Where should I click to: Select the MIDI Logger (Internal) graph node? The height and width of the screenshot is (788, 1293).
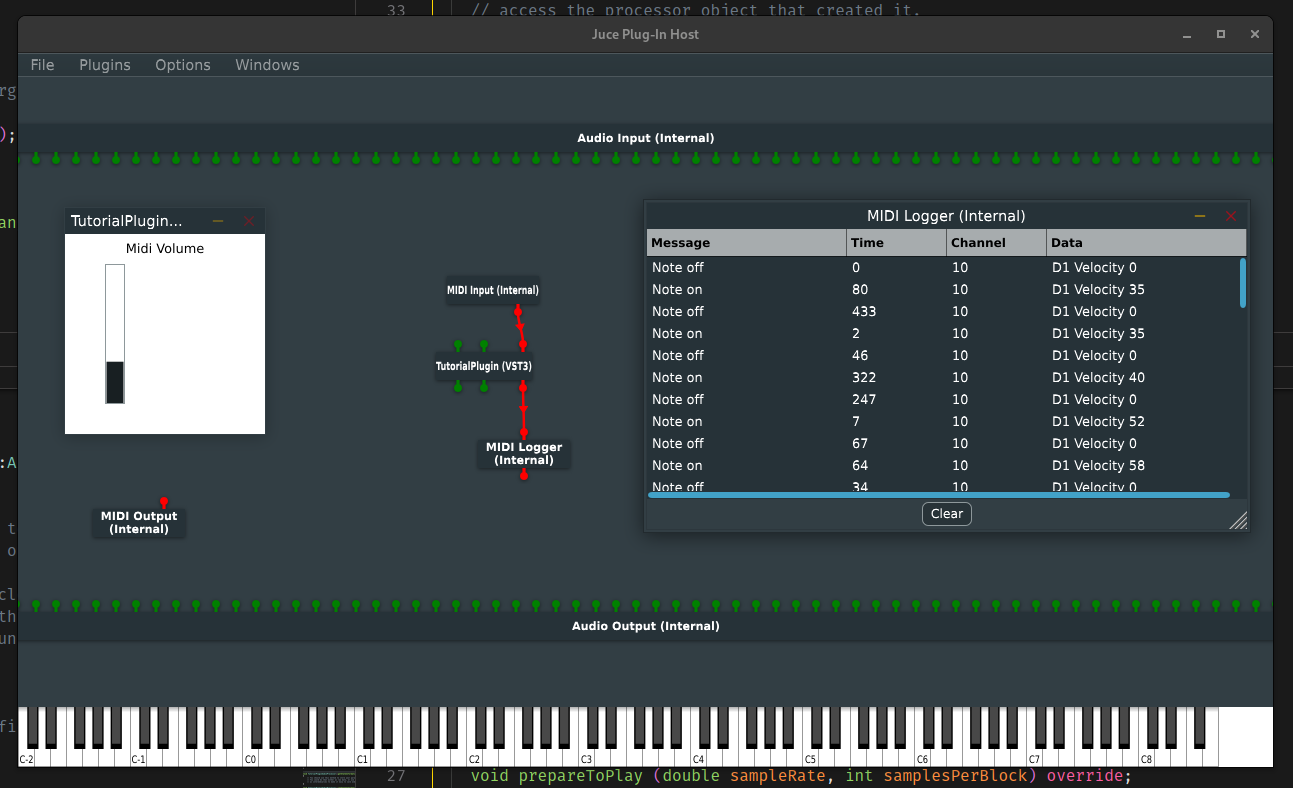pyautogui.click(x=524, y=453)
